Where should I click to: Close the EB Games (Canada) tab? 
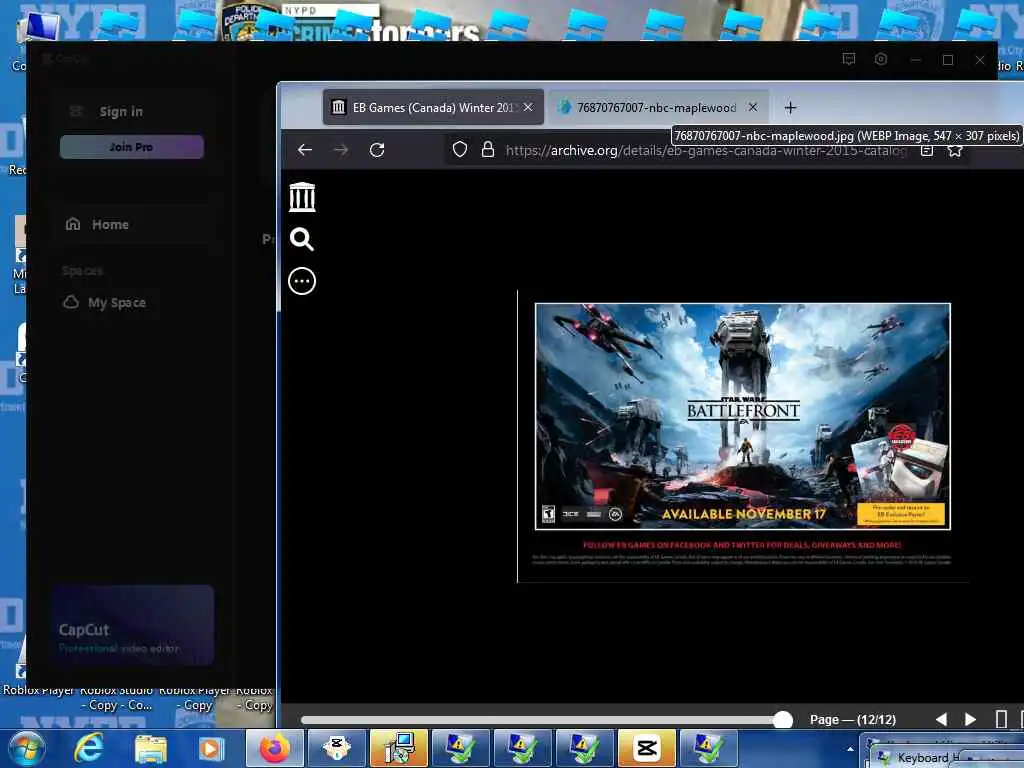click(528, 107)
